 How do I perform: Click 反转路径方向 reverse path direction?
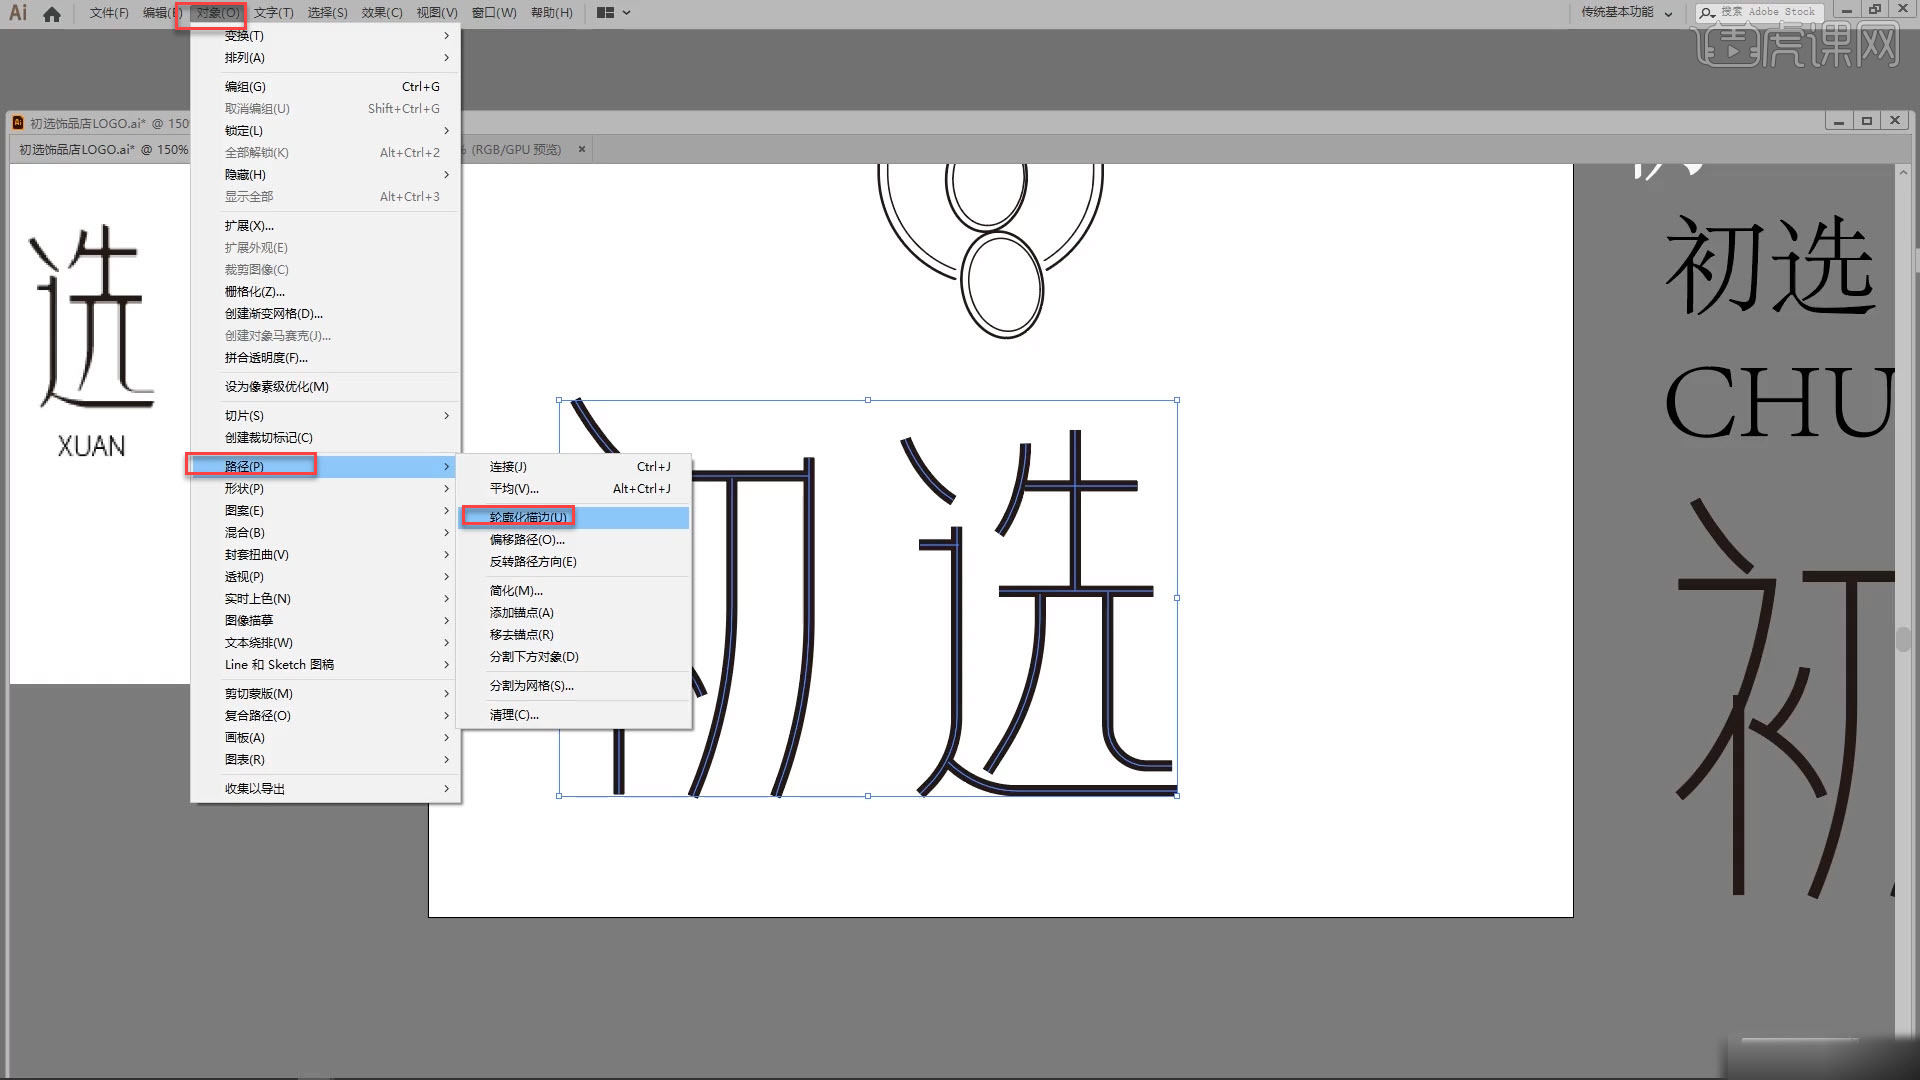[533, 560]
